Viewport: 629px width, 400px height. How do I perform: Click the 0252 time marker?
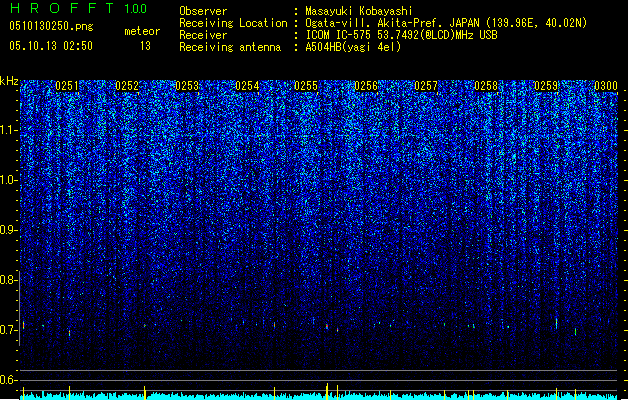(x=127, y=86)
